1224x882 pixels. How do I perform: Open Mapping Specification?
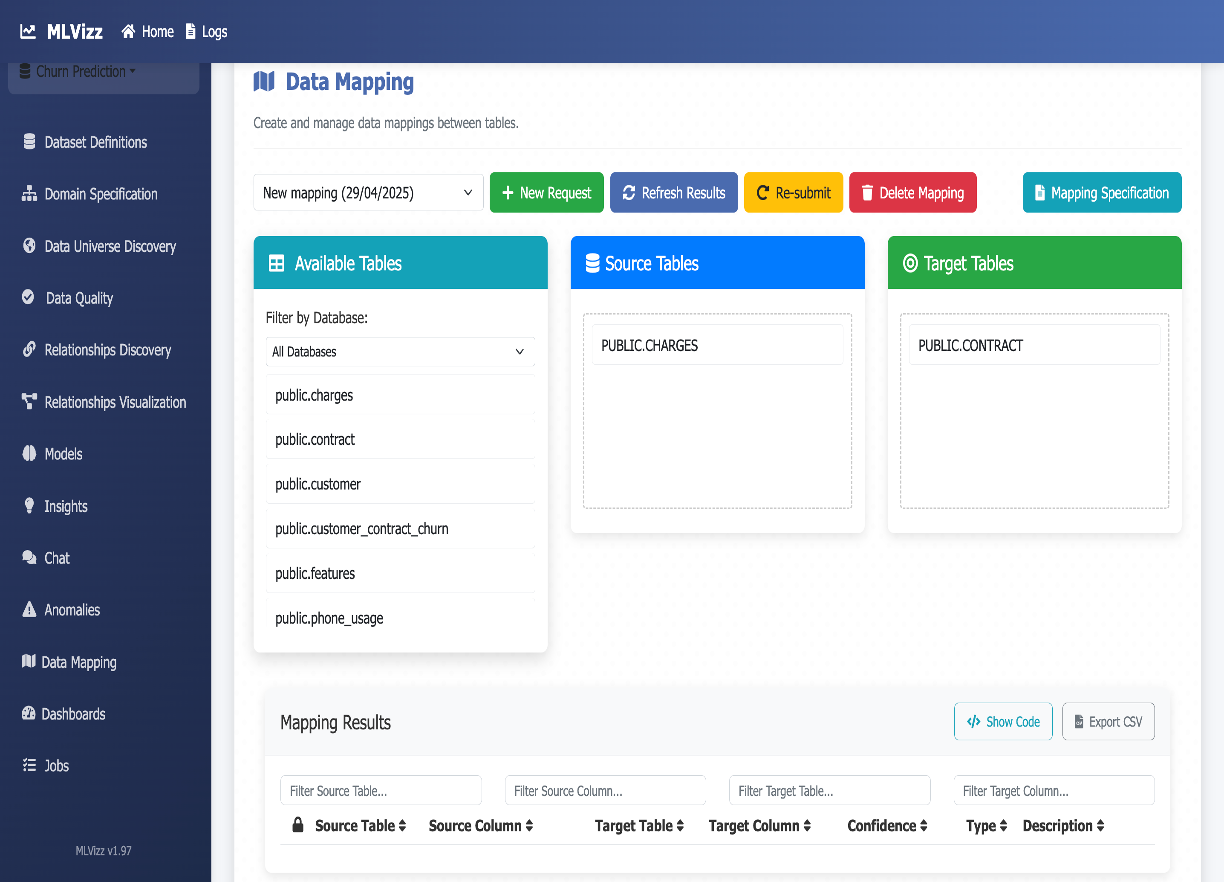pos(1102,193)
